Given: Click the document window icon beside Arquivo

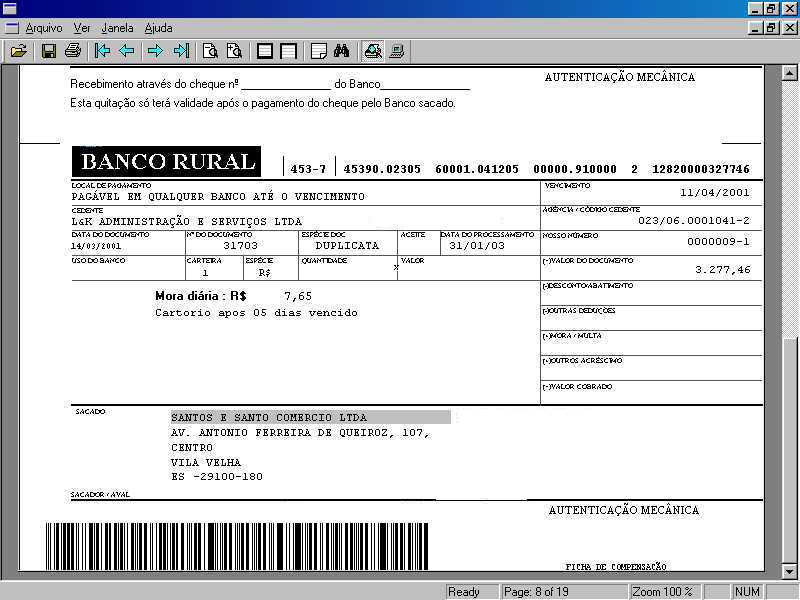Looking at the screenshot, I should (11, 28).
